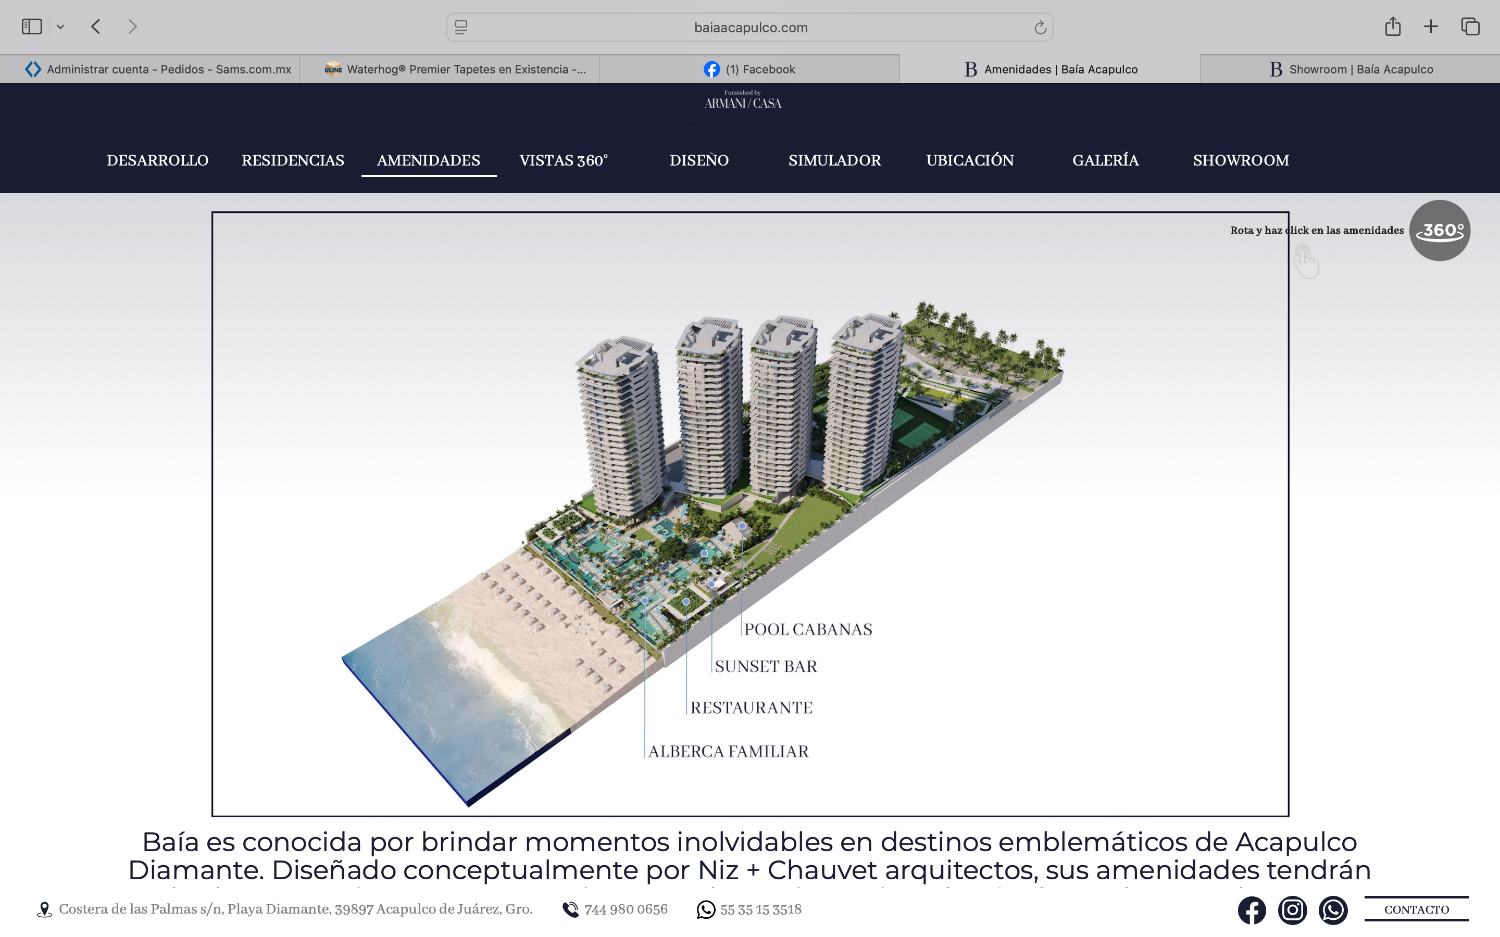Click the map pin location icon
Viewport: 1500px width, 937px height.
pyautogui.click(x=44, y=910)
